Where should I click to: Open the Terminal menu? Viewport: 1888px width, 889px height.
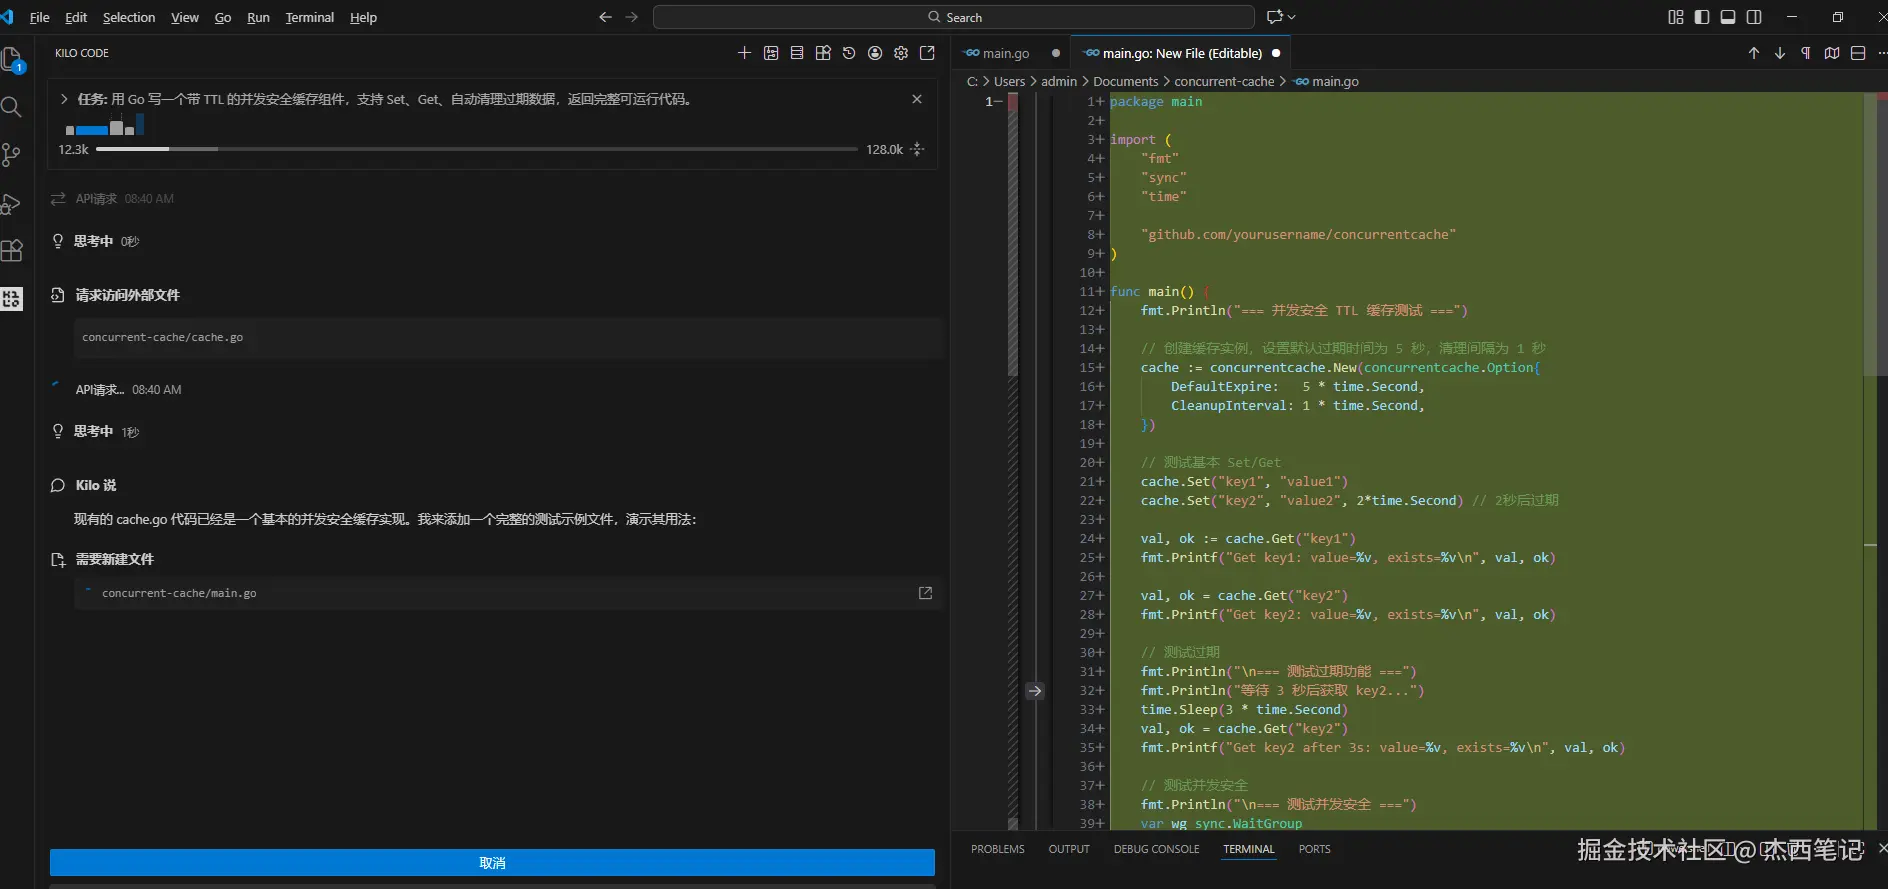point(309,17)
